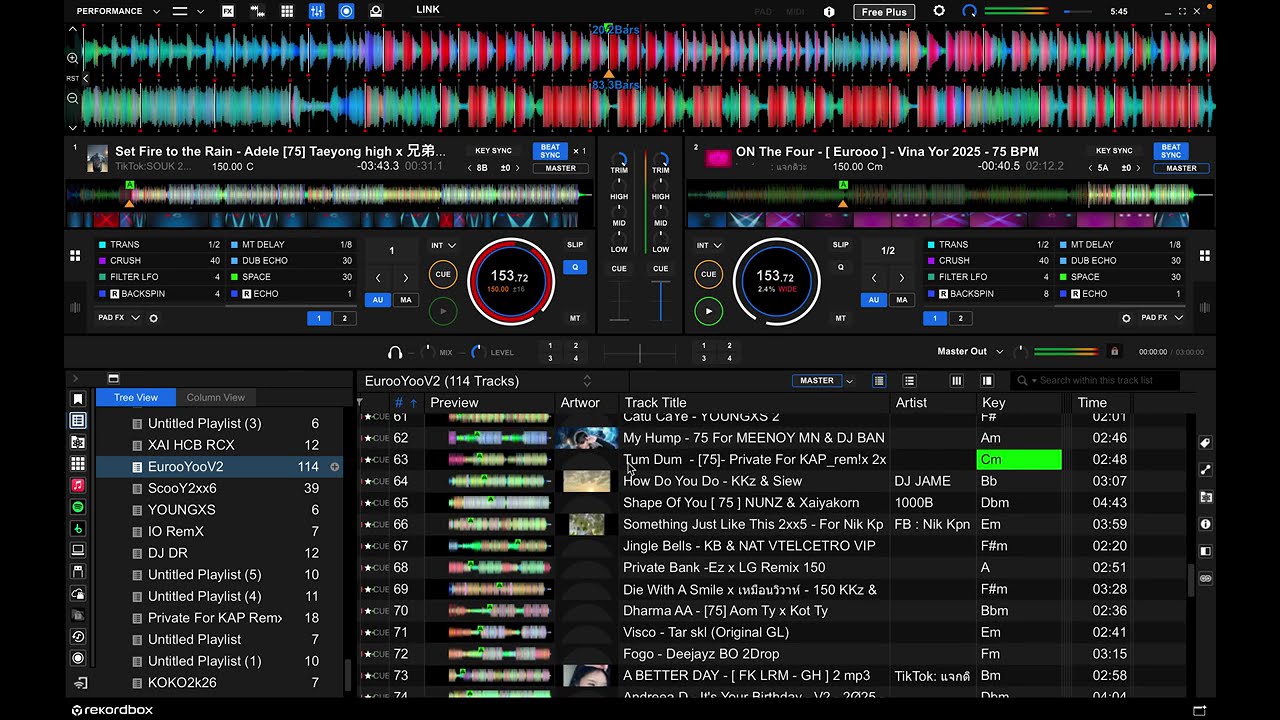Open the PAD FX settings gear on deck 1

[153, 318]
